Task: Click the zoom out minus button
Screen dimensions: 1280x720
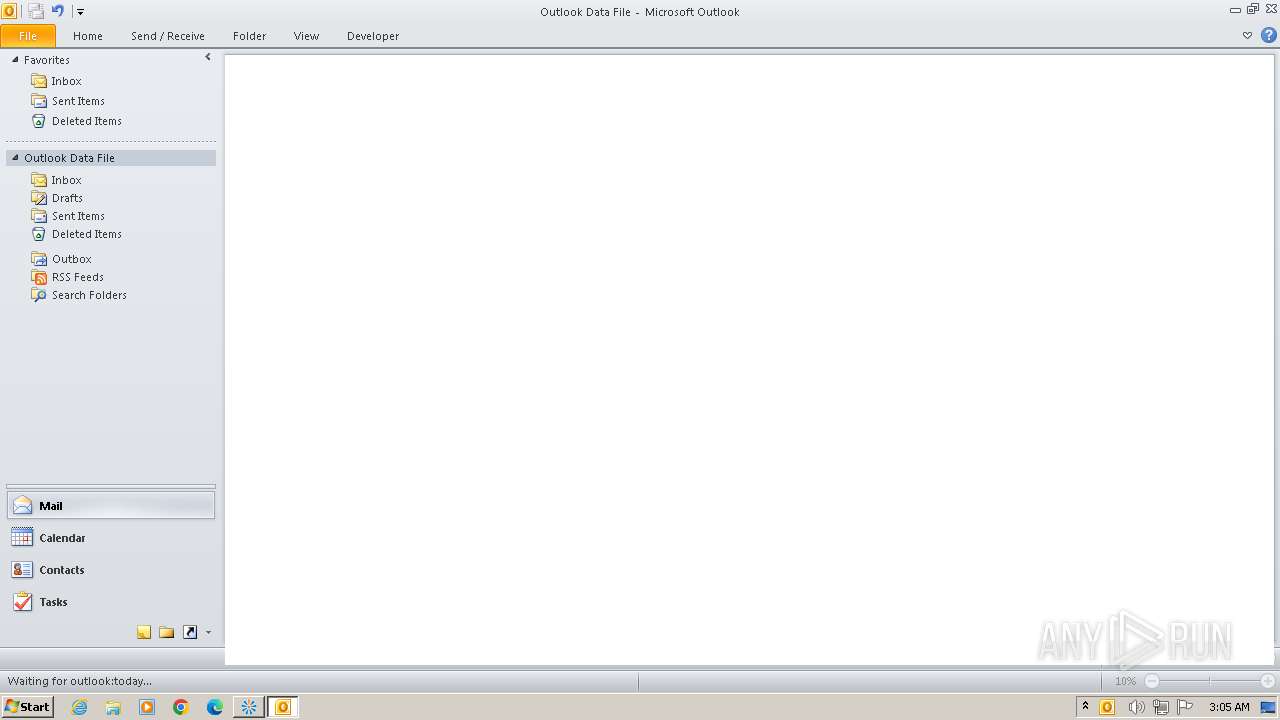Action: (1152, 681)
